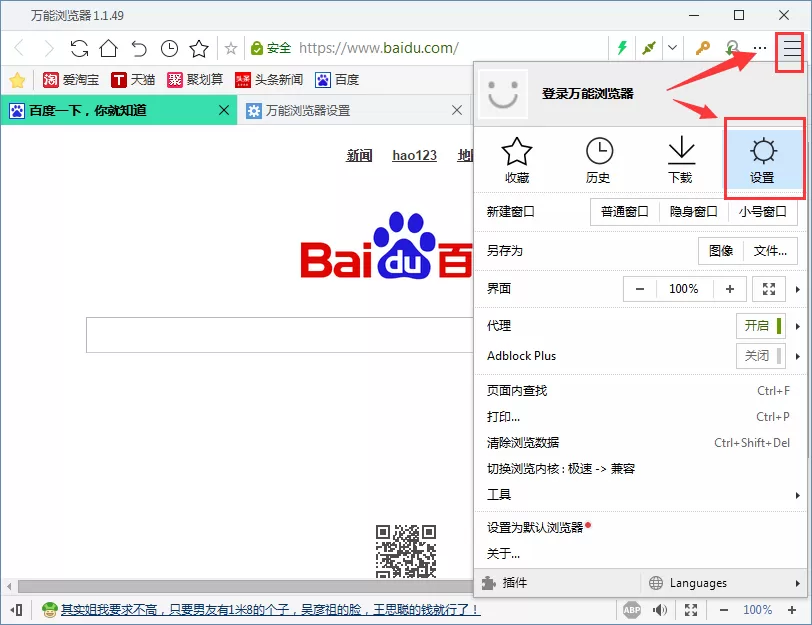Image resolution: width=812 pixels, height=625 pixels.
Task: Click the forward navigation arrow
Action: click(49, 48)
